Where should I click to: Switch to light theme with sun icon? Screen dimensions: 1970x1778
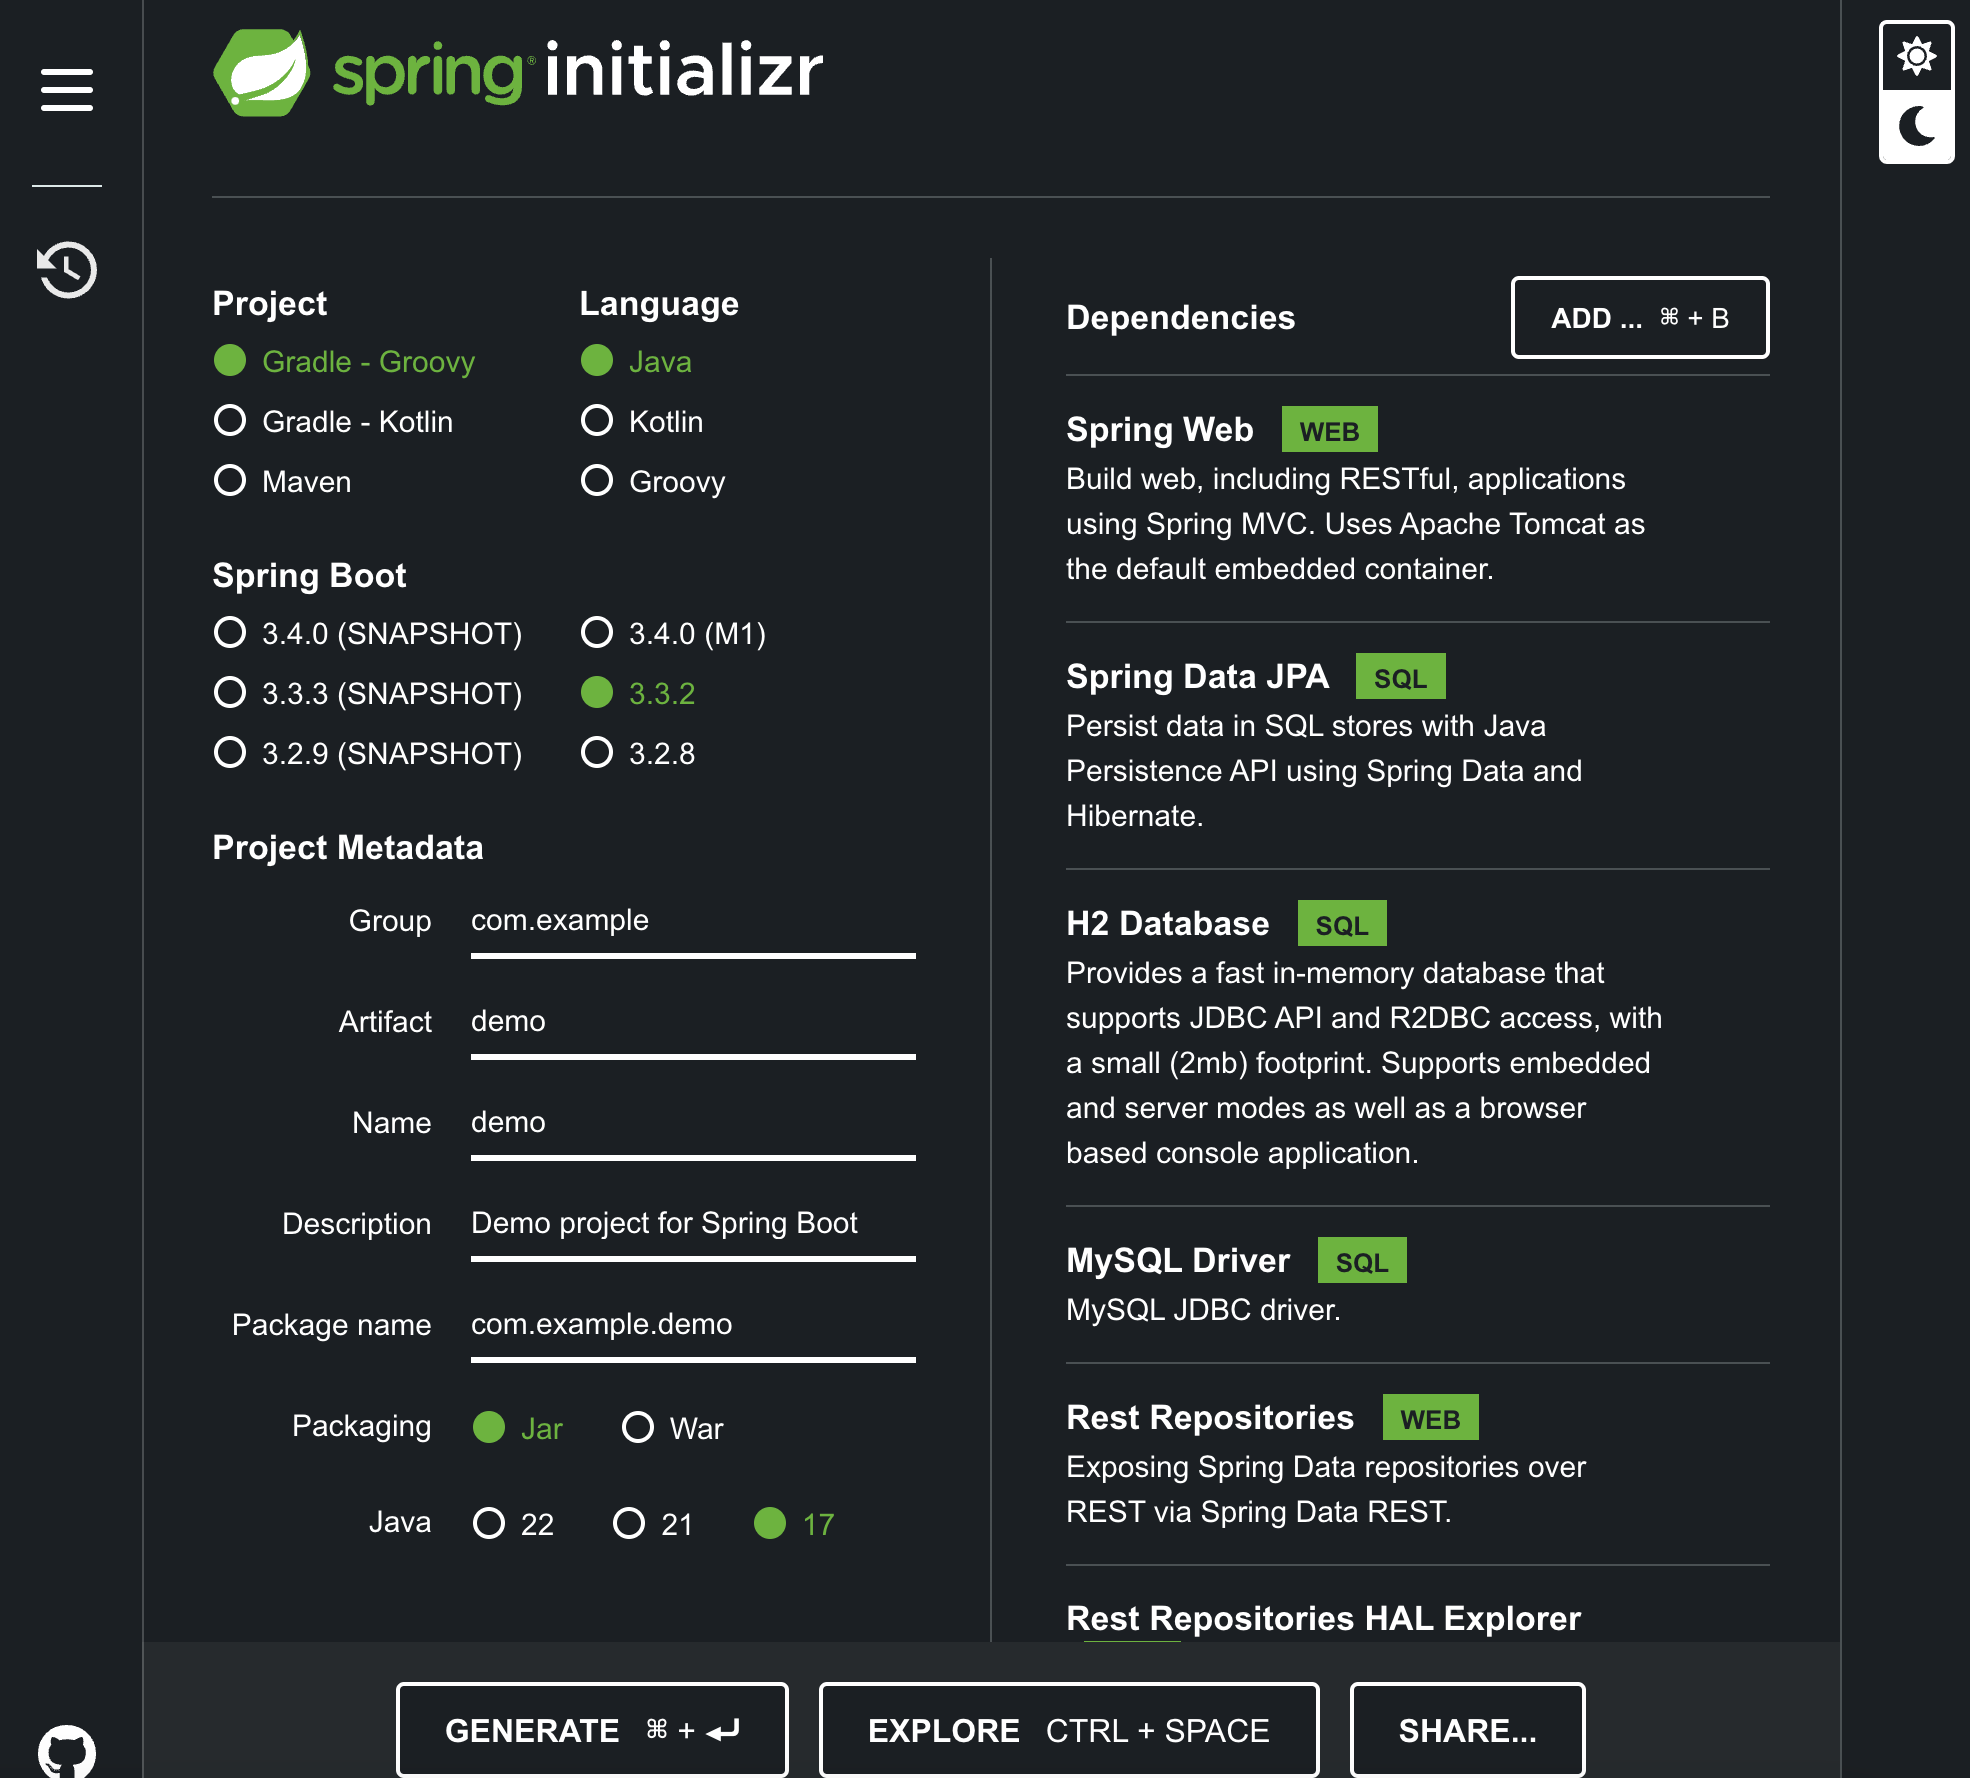[1916, 57]
